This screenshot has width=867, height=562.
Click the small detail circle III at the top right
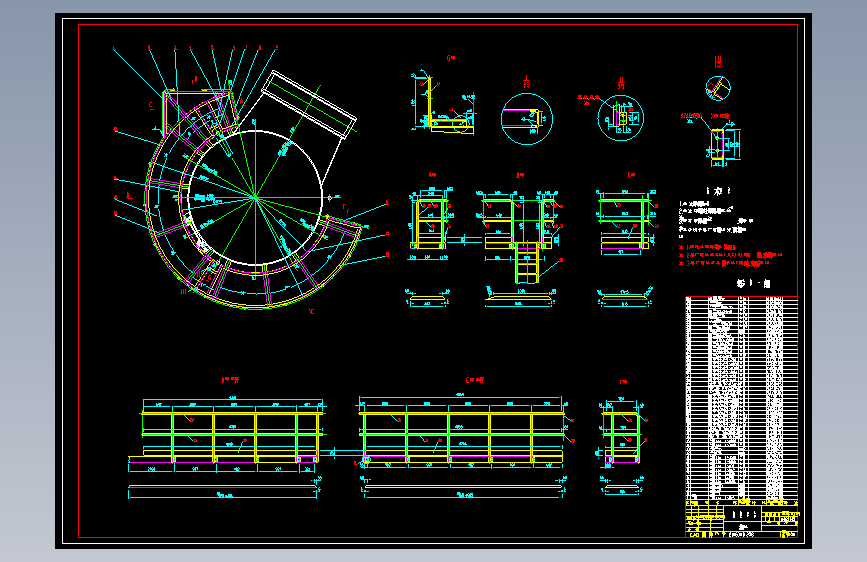coord(718,89)
